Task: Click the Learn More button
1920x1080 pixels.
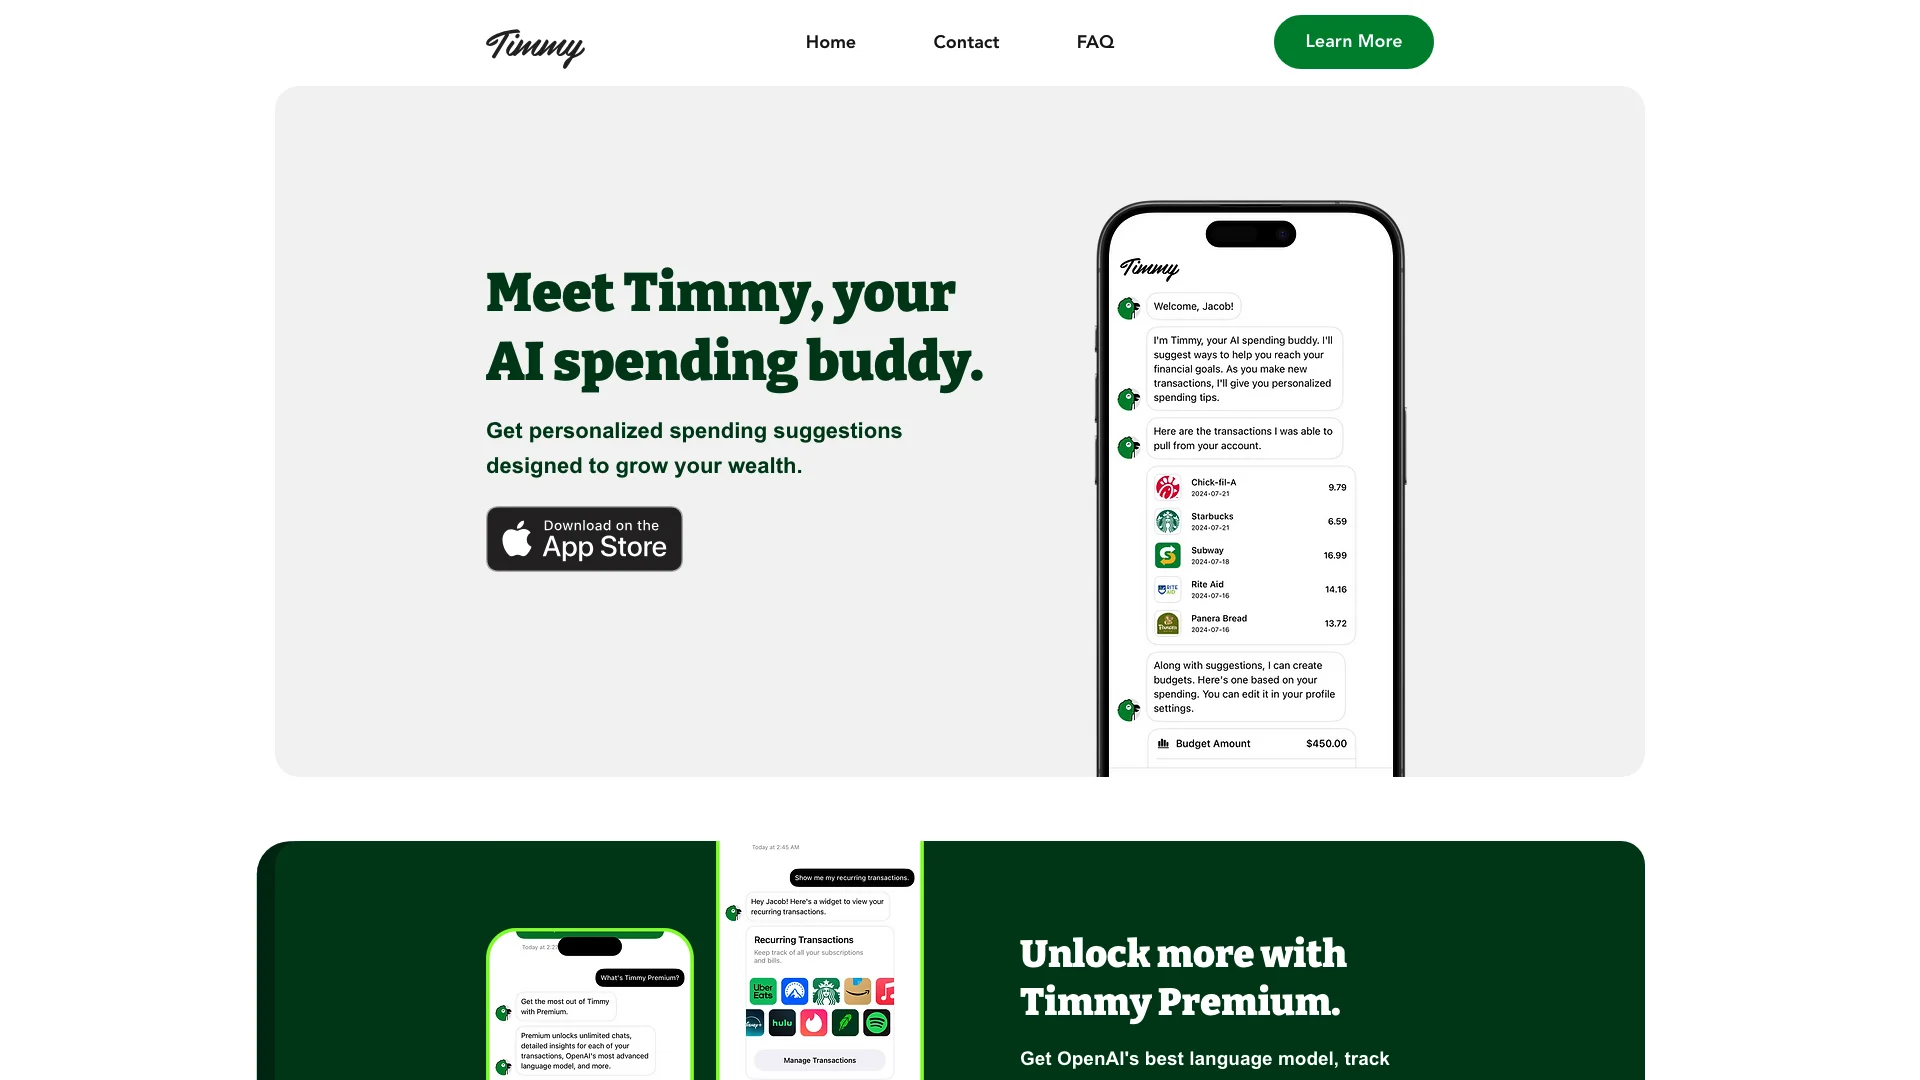Action: (x=1353, y=41)
